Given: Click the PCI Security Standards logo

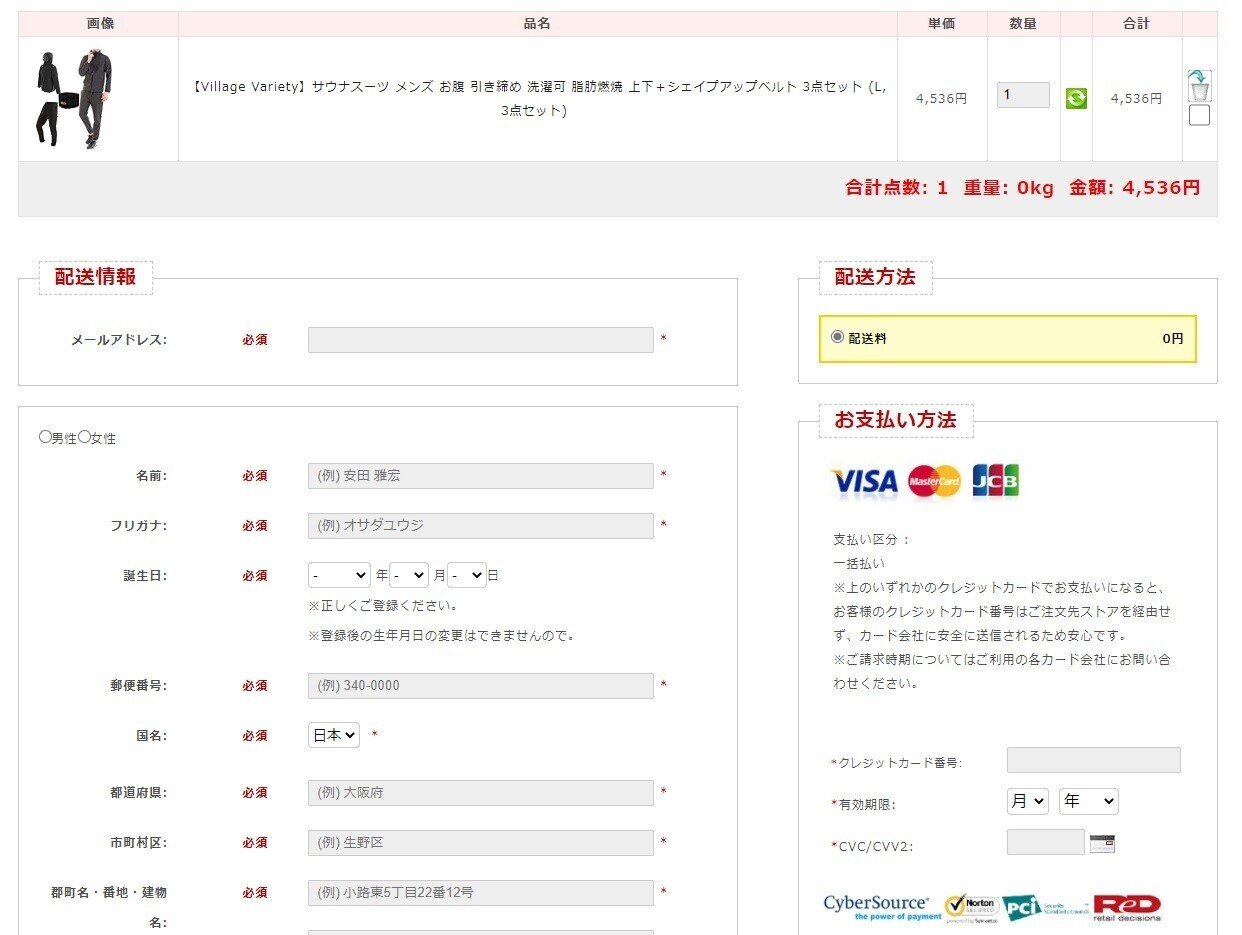Looking at the screenshot, I should coord(1040,906).
